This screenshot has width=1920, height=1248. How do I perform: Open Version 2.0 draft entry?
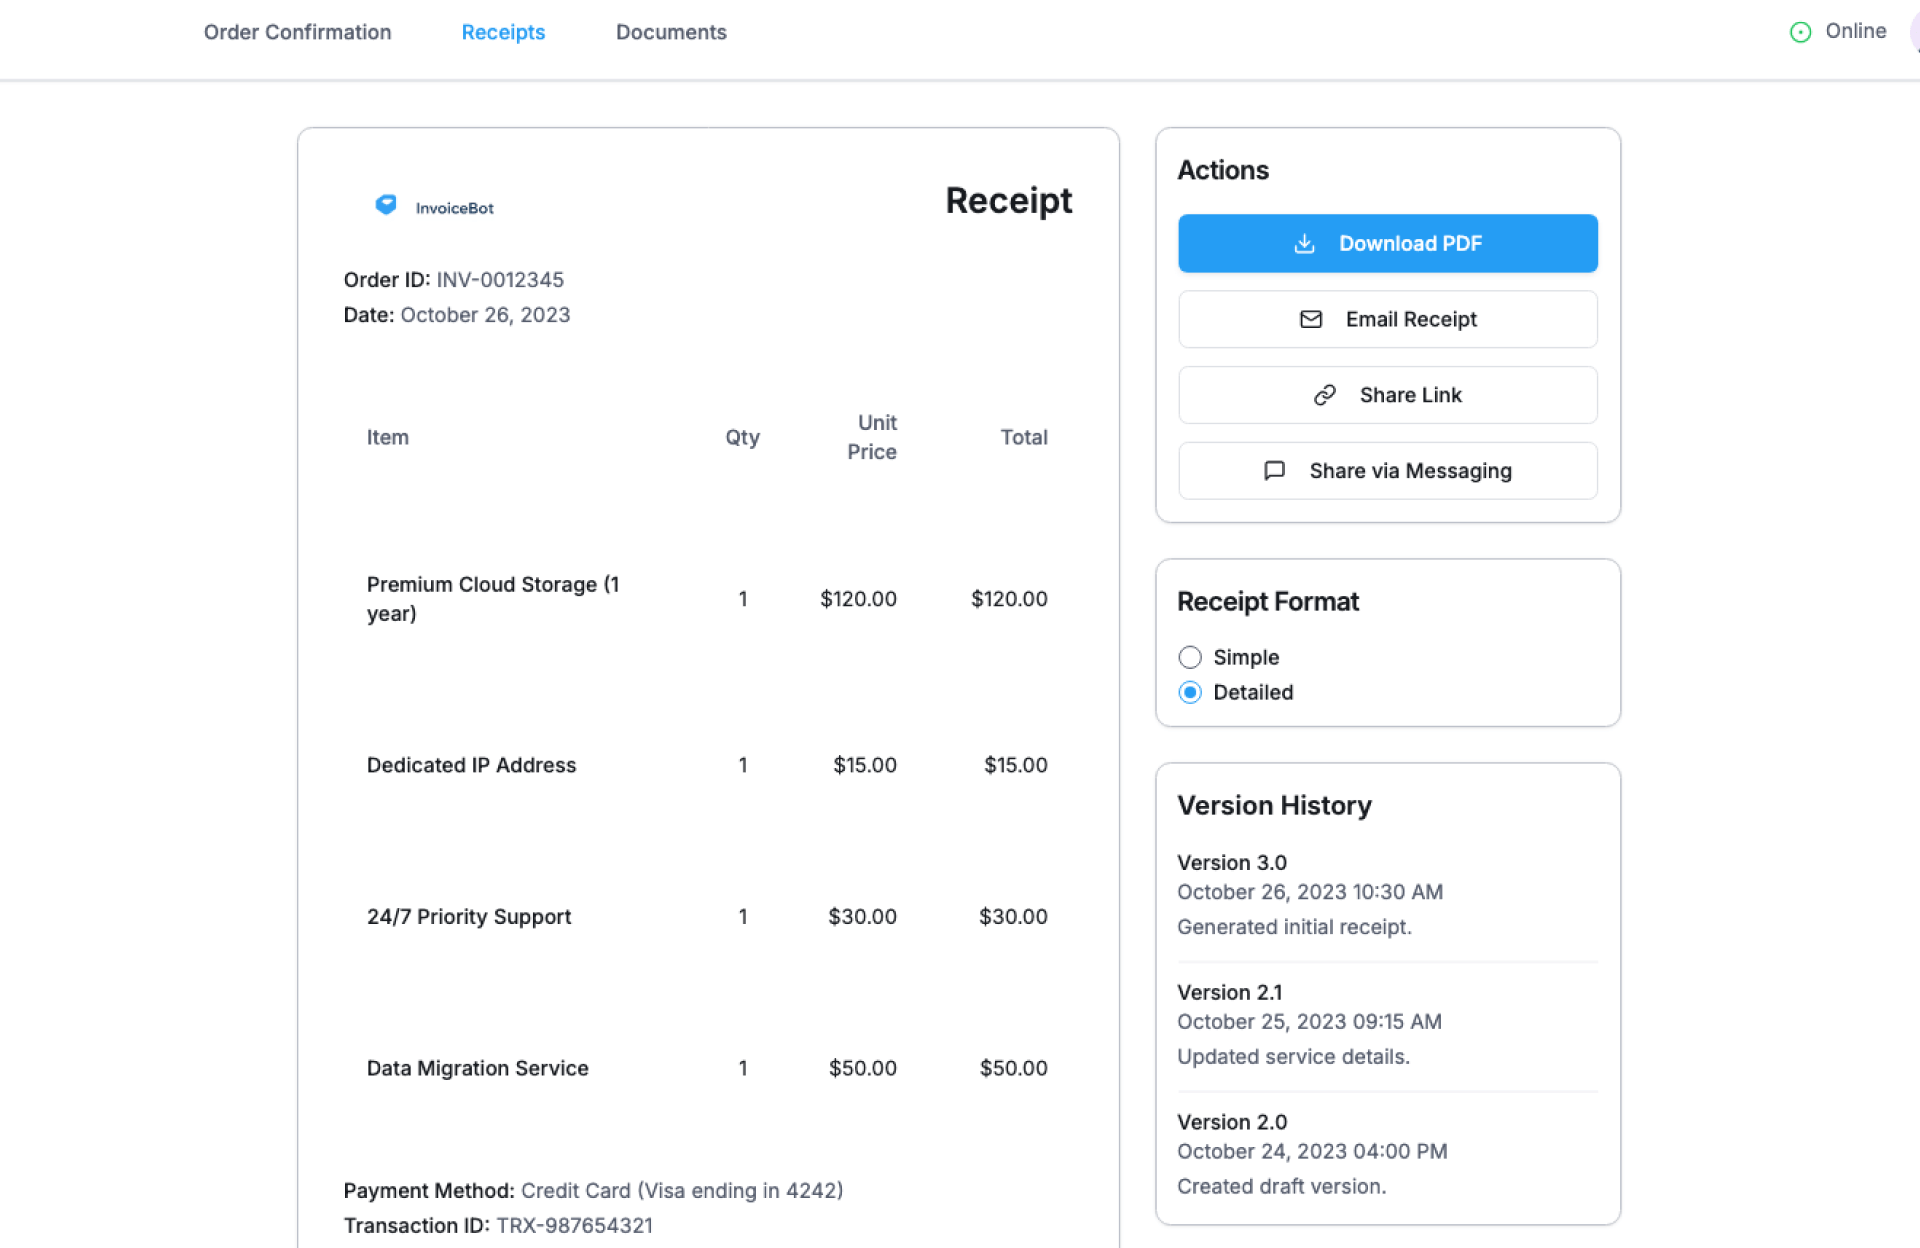tap(1232, 1122)
